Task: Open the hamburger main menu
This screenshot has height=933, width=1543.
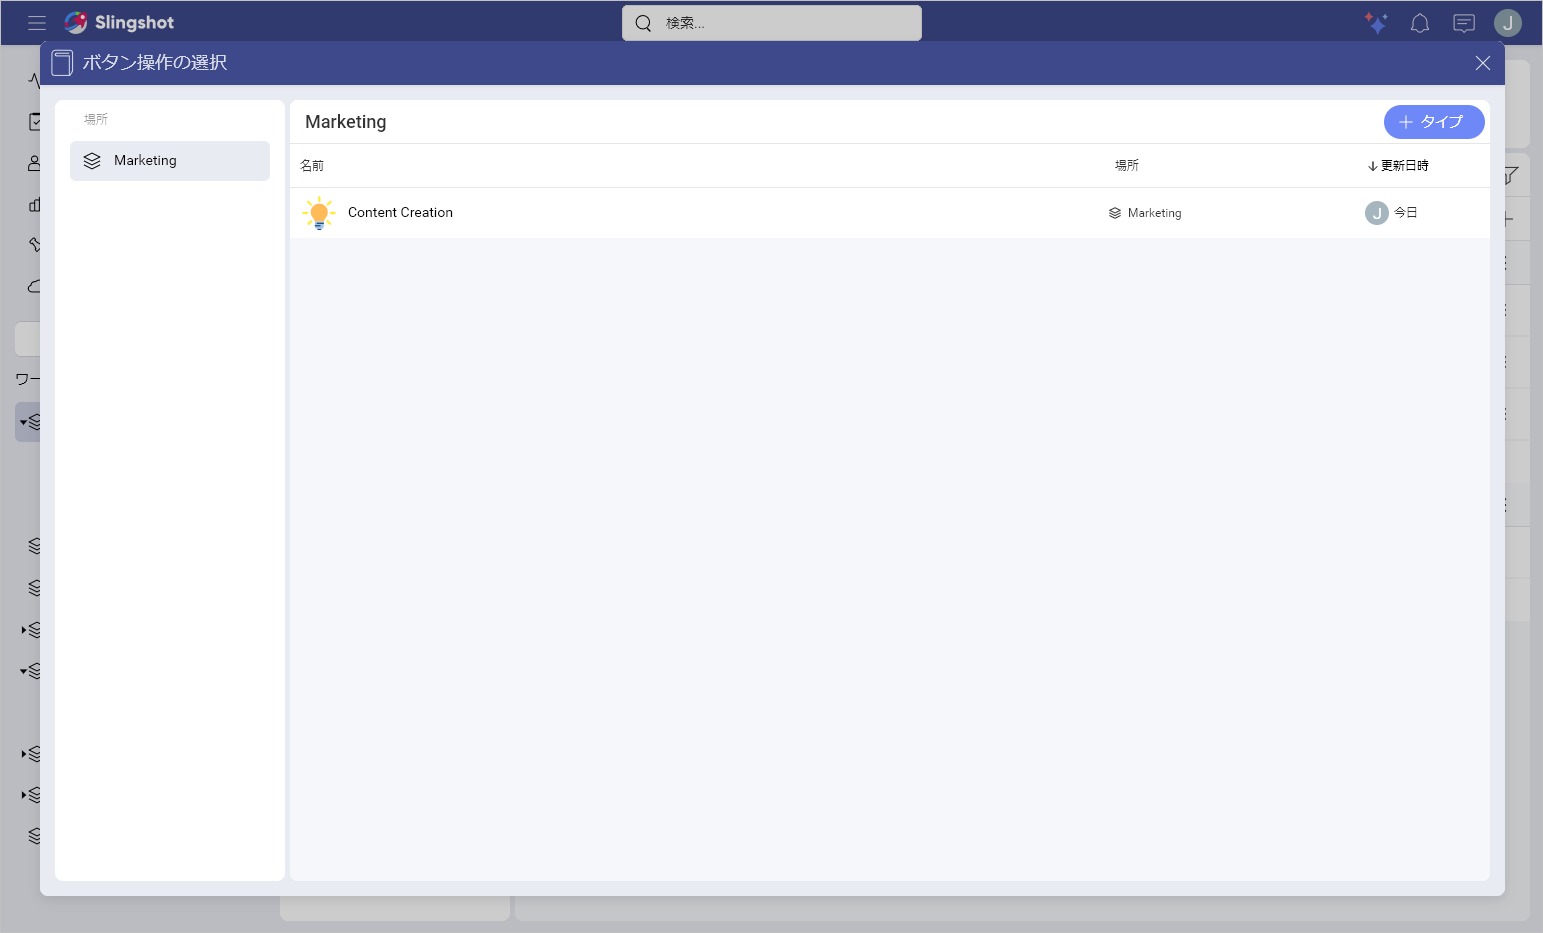Action: [37, 23]
